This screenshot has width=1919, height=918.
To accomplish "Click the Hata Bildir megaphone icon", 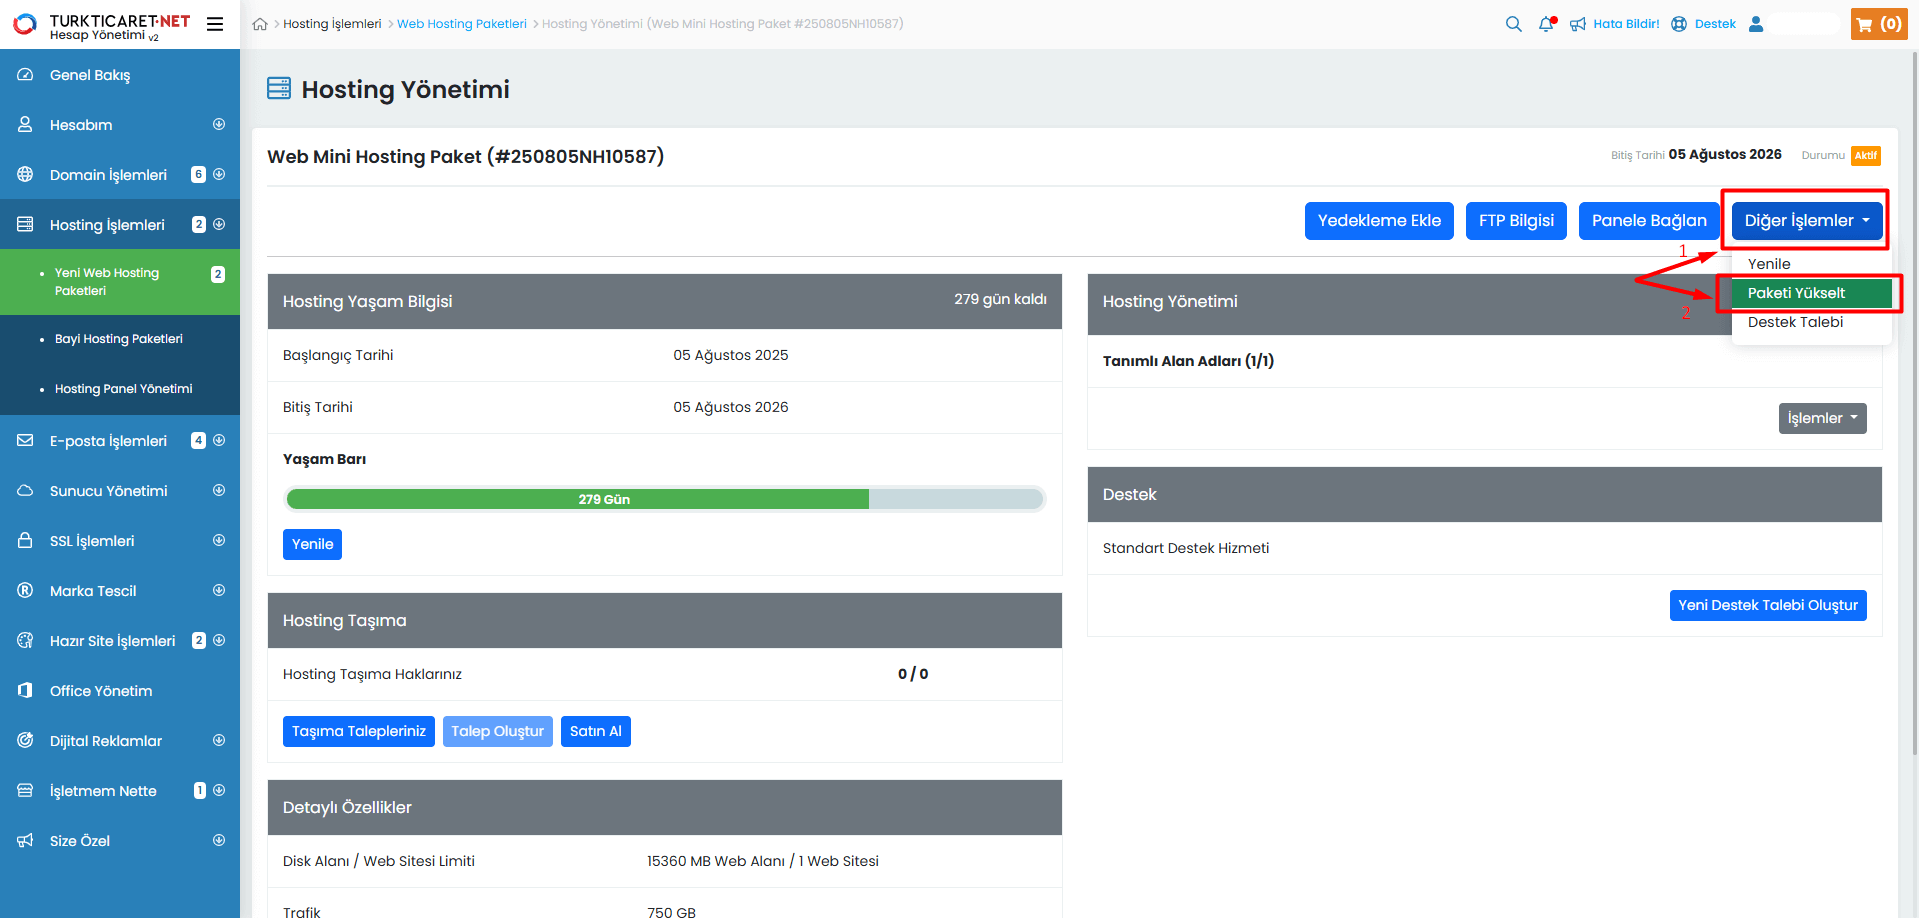I will tap(1578, 24).
